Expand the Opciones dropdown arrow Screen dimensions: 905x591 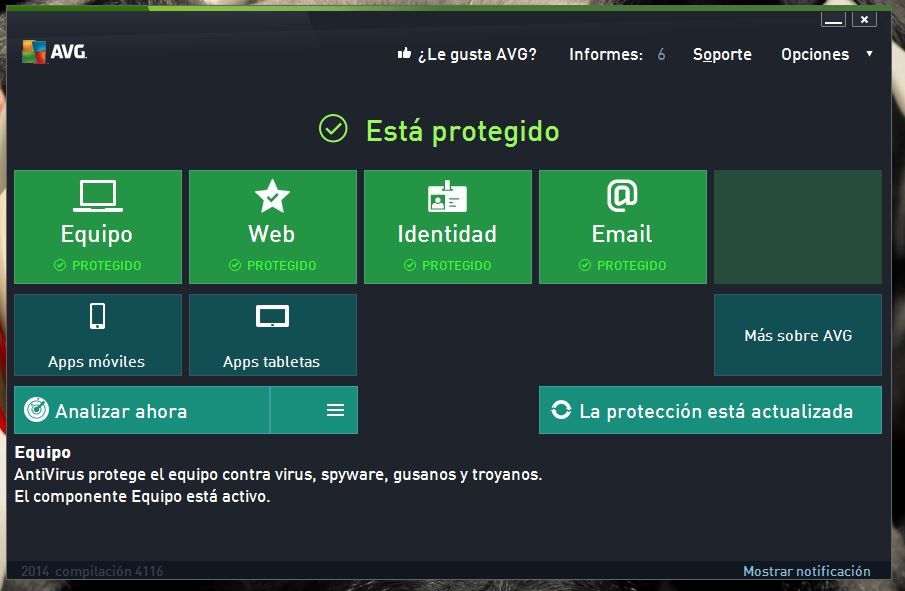[869, 54]
